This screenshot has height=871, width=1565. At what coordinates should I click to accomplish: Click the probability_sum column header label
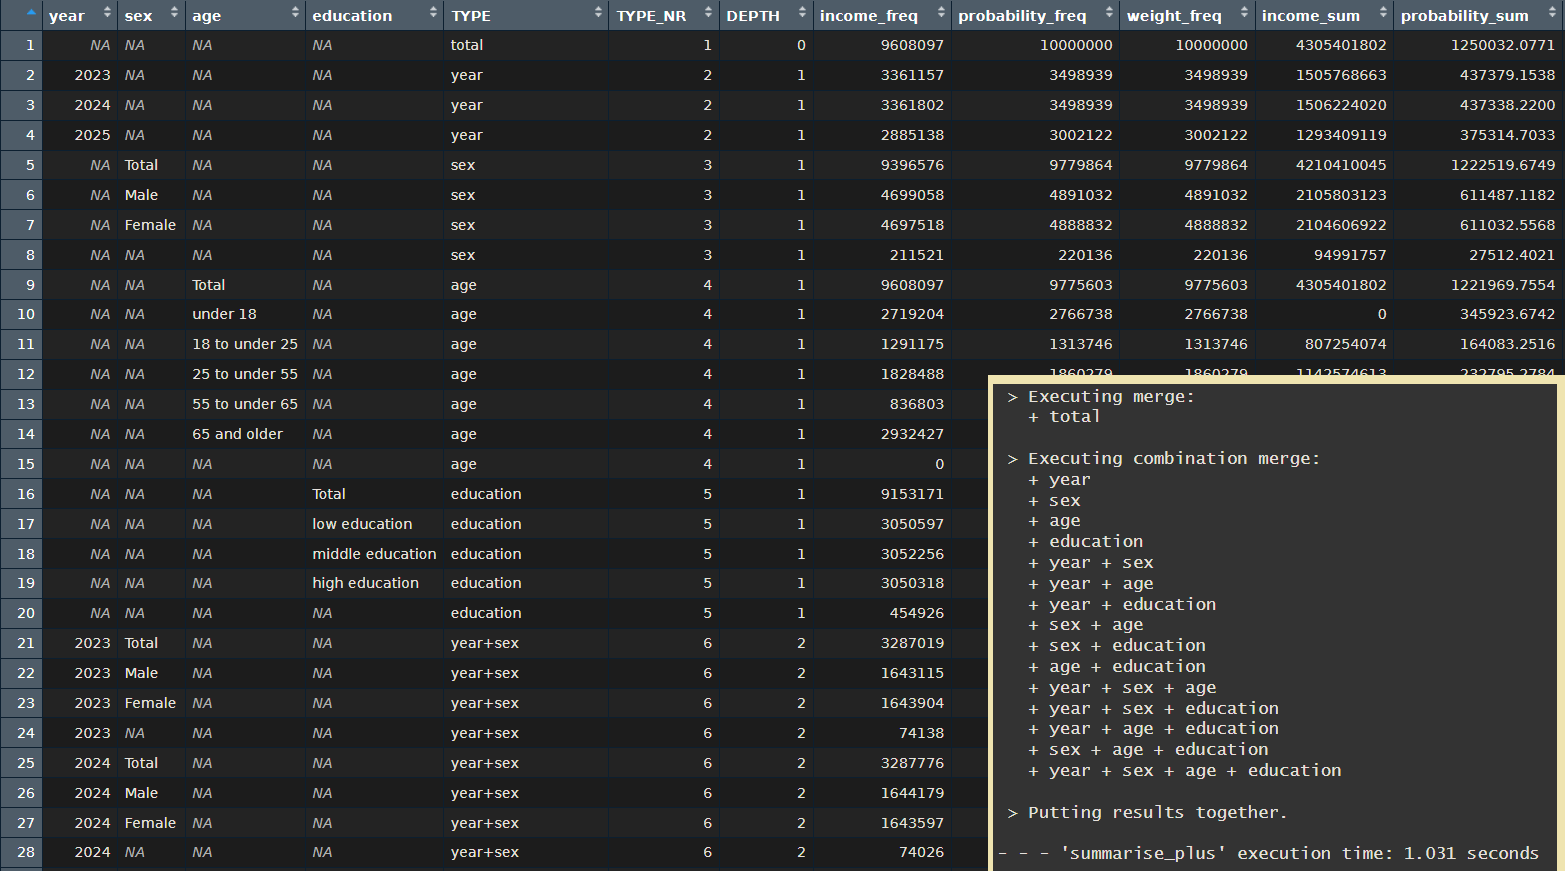click(x=1464, y=16)
